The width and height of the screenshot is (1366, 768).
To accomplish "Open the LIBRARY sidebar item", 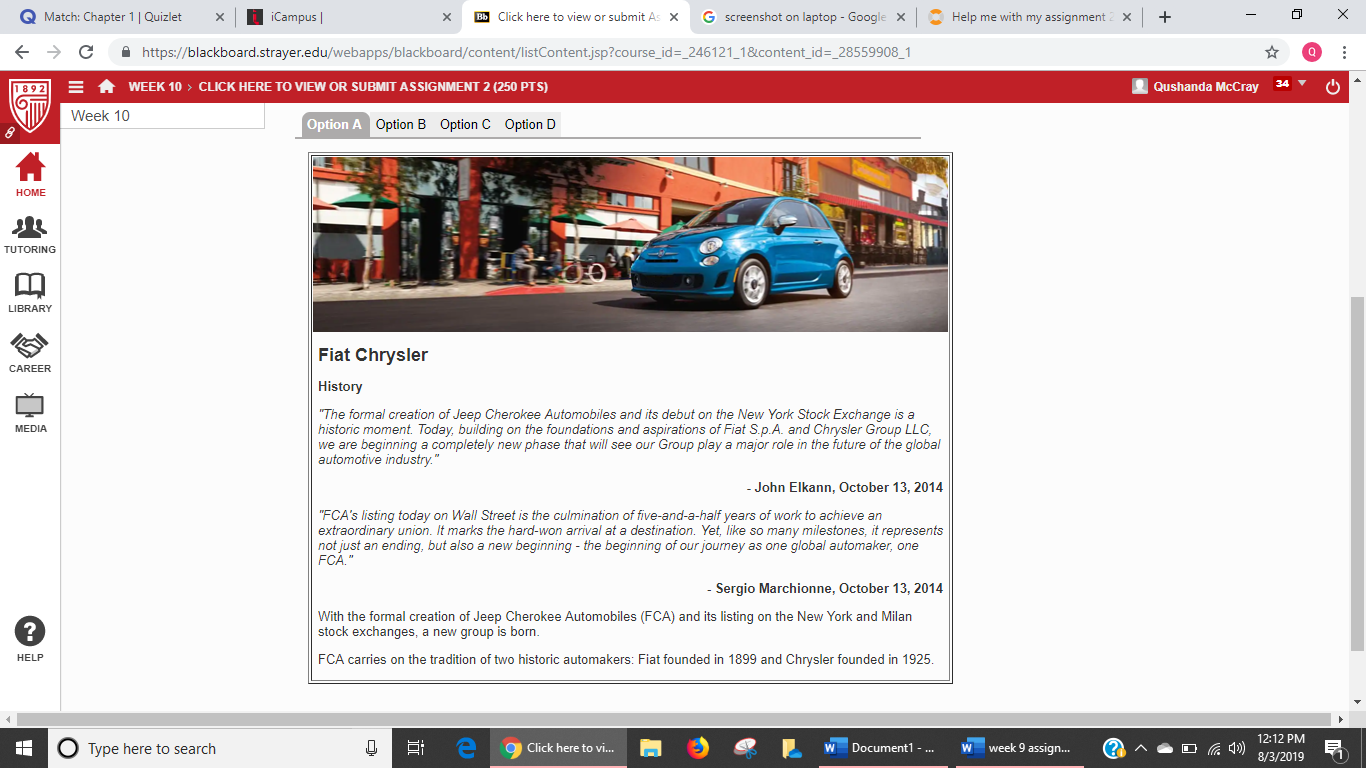I will [30, 293].
